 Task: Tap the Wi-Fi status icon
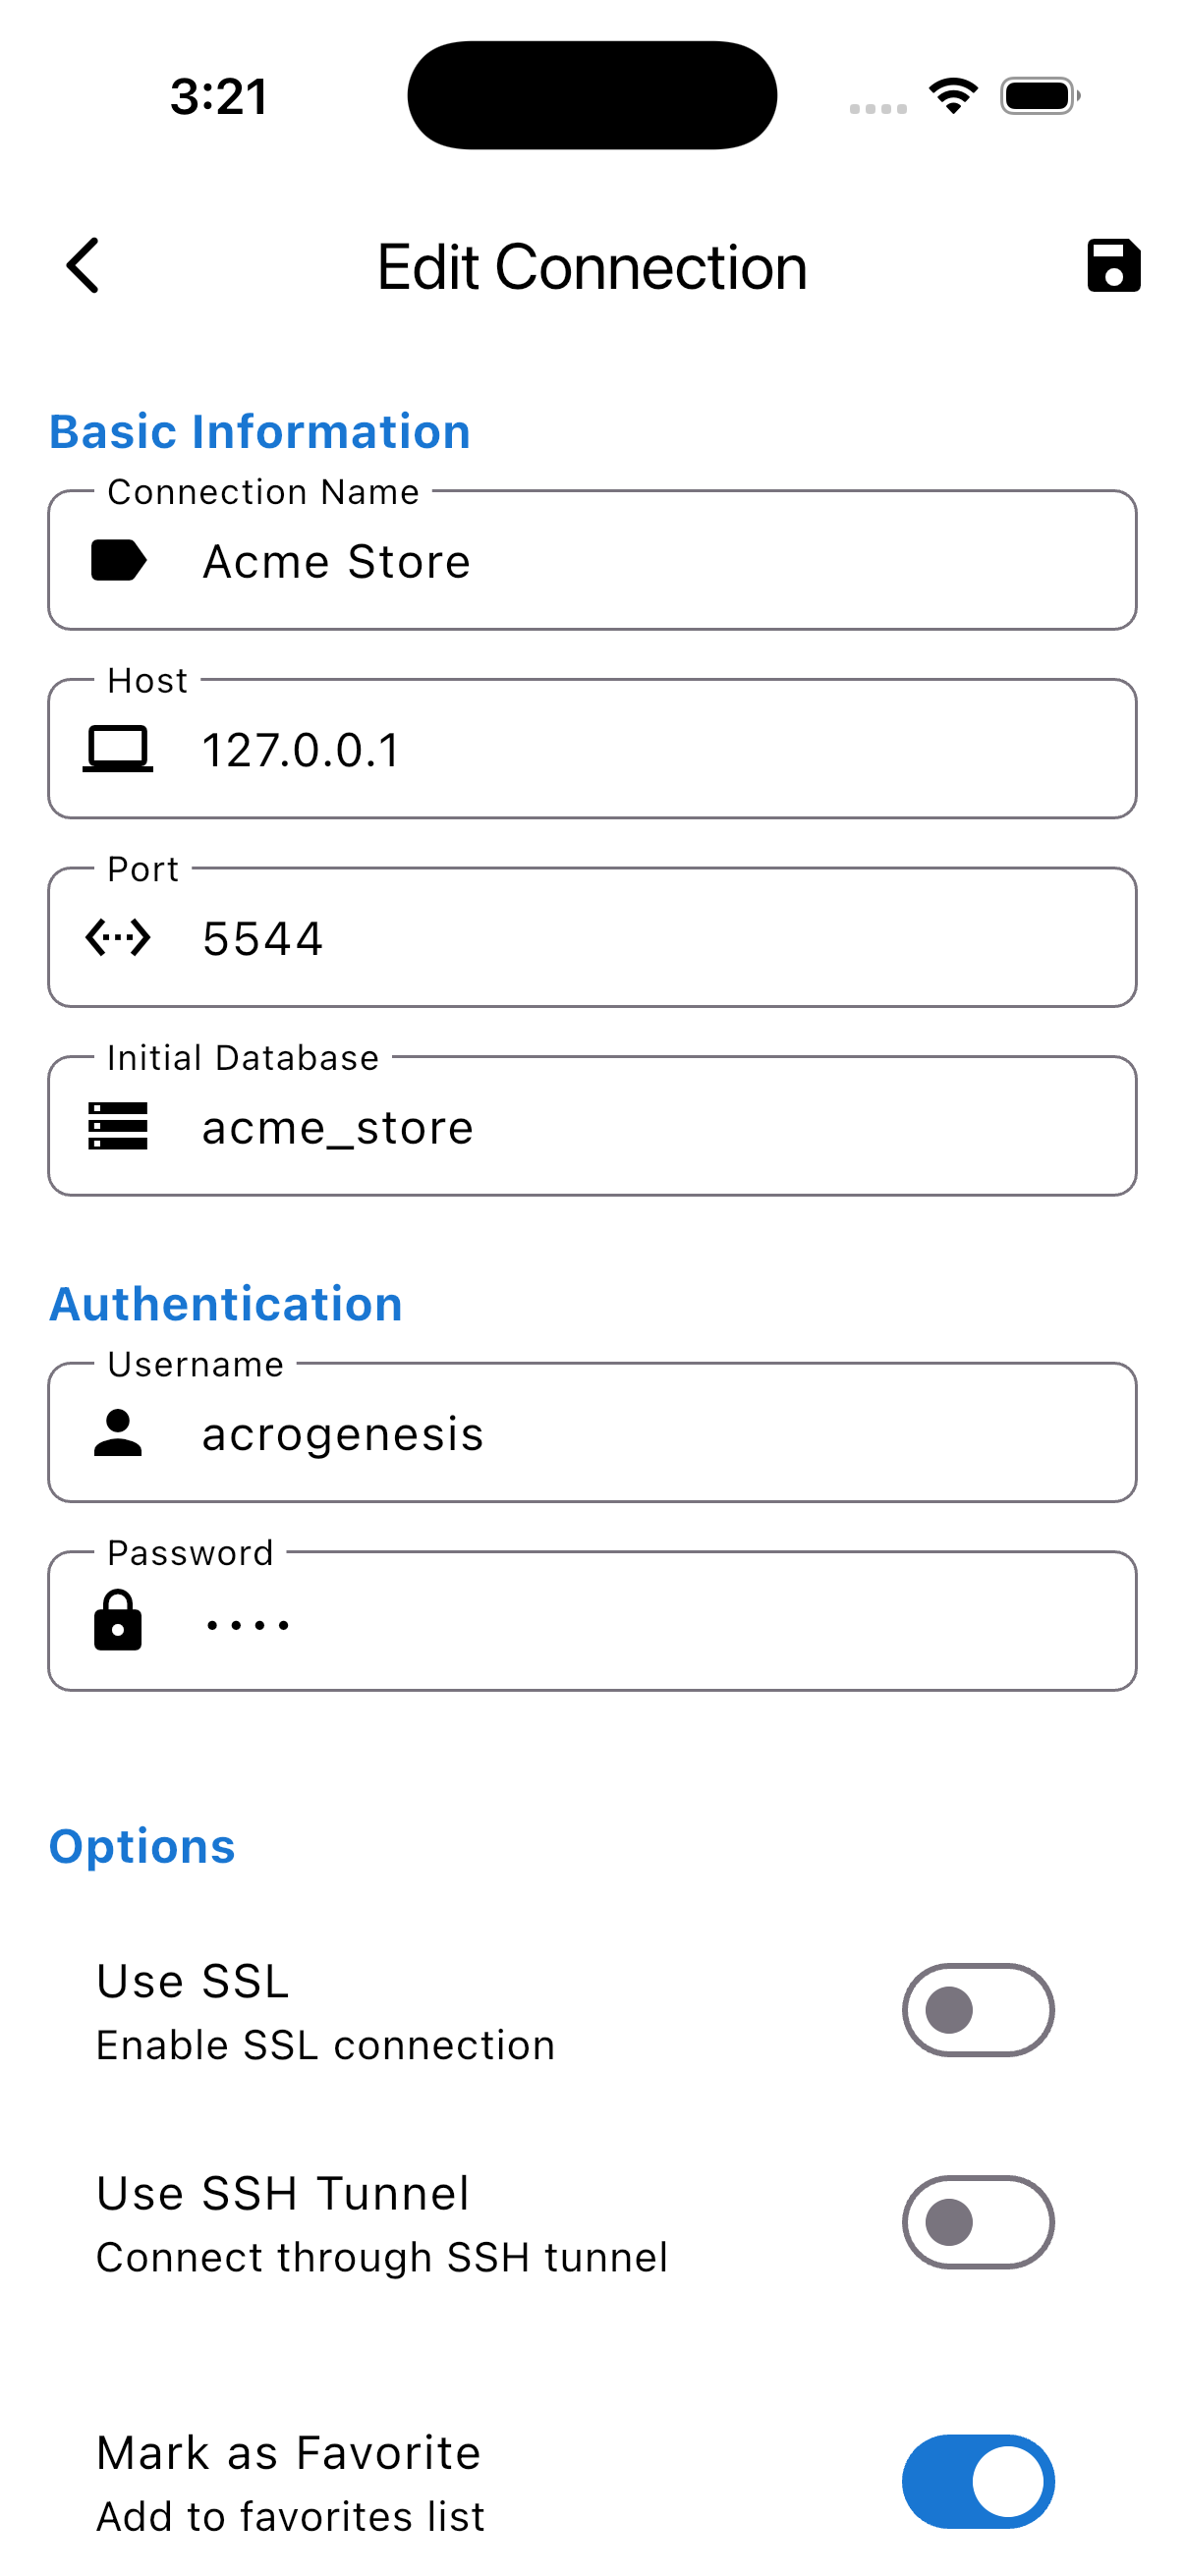[953, 96]
